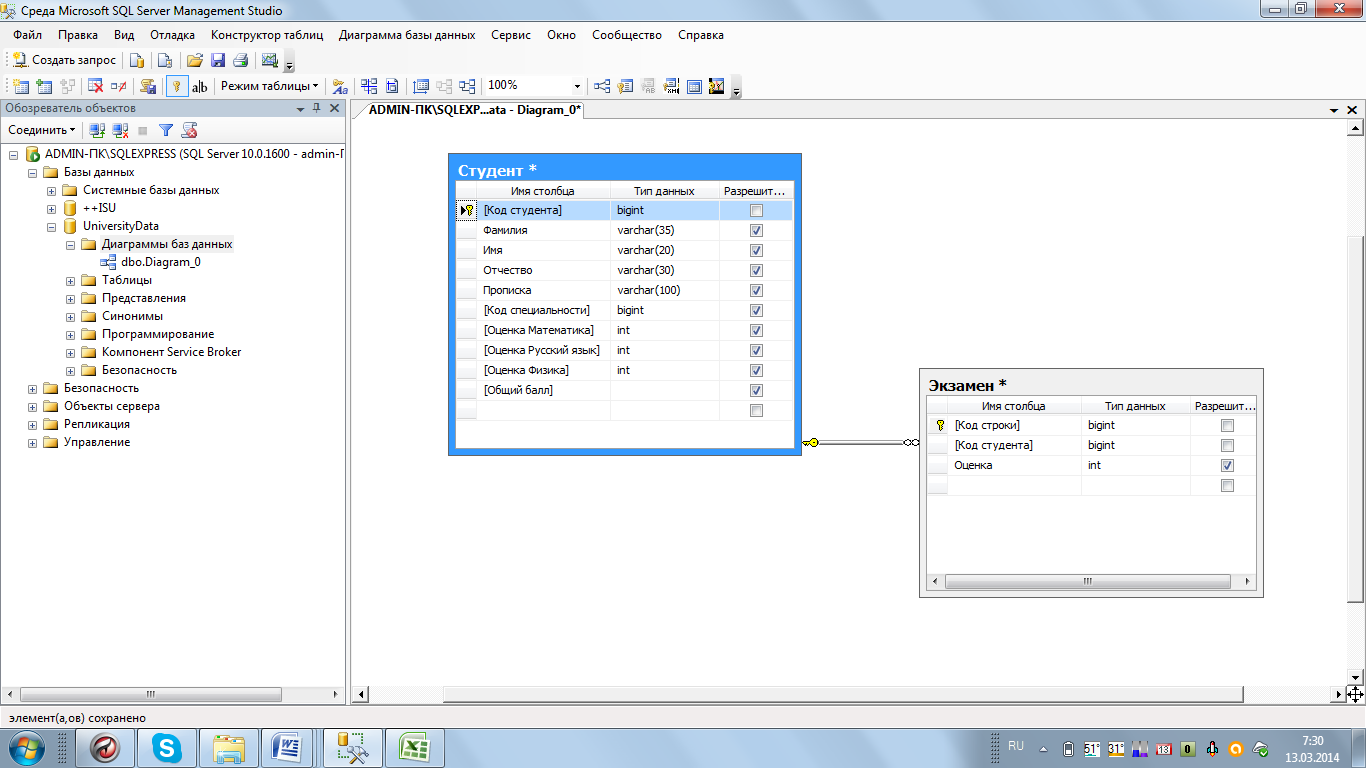Screen dimensions: 1366x768
Task: Click the manage indexes and keys icon
Action: click(x=626, y=86)
